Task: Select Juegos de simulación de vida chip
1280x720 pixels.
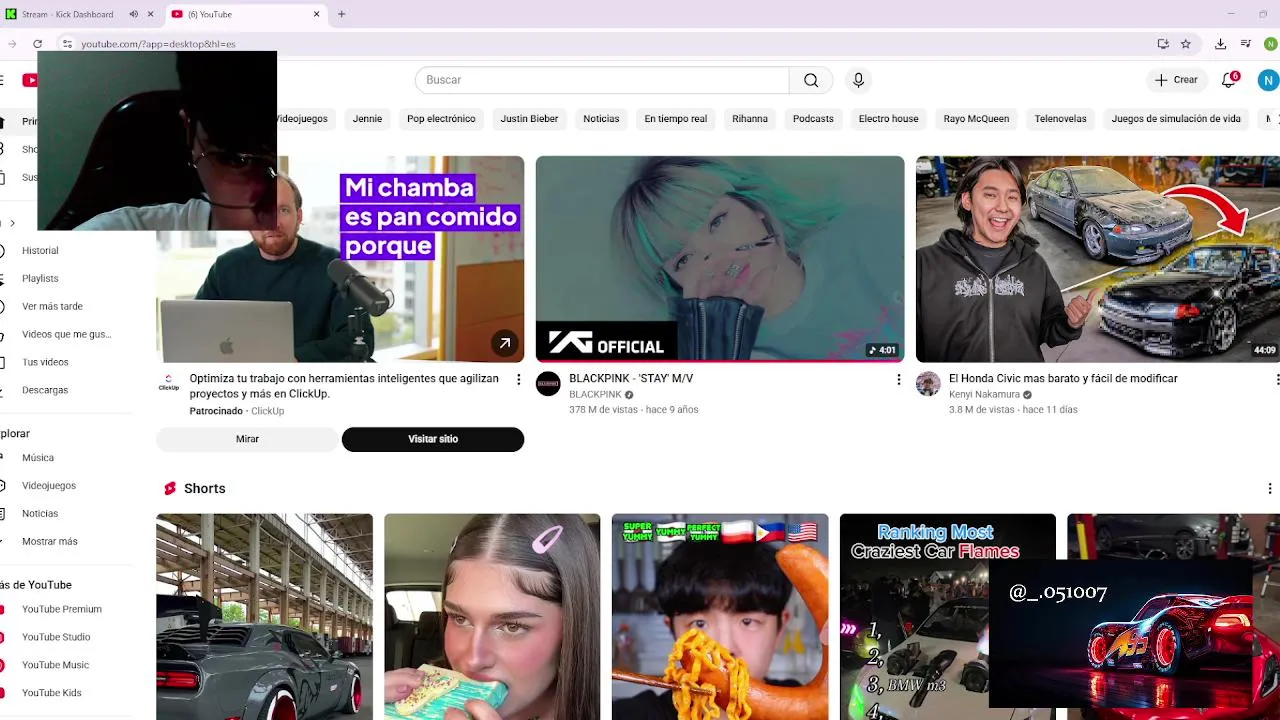Action: pos(1176,119)
